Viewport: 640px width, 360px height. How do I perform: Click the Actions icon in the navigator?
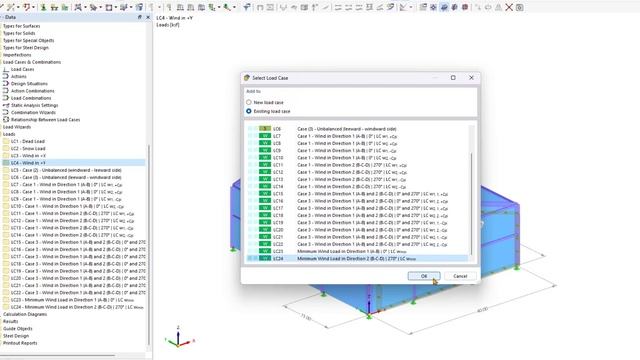coord(6,76)
